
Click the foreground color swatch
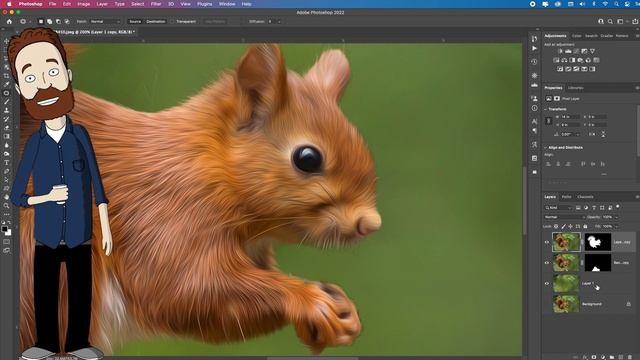pyautogui.click(x=4, y=229)
